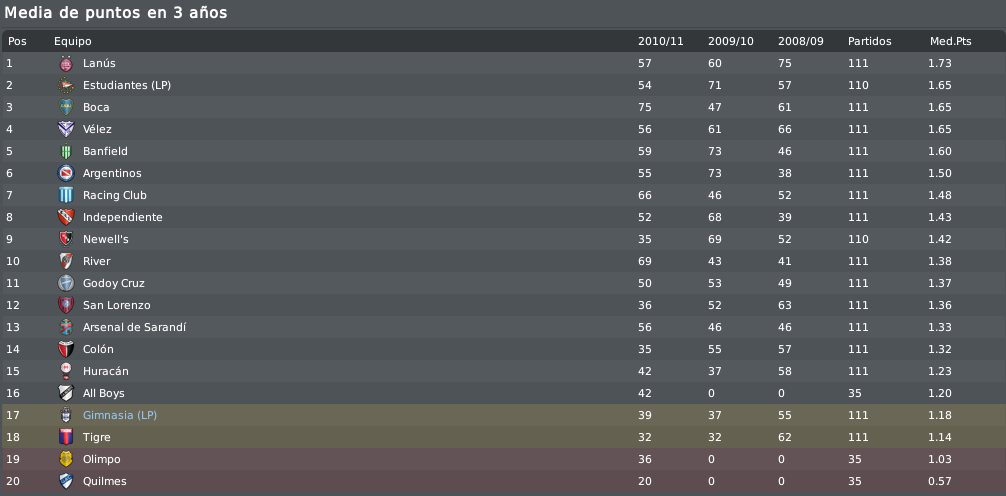1006x496 pixels.
Task: Open the Estudiantes (LP) team name
Action: 127,85
